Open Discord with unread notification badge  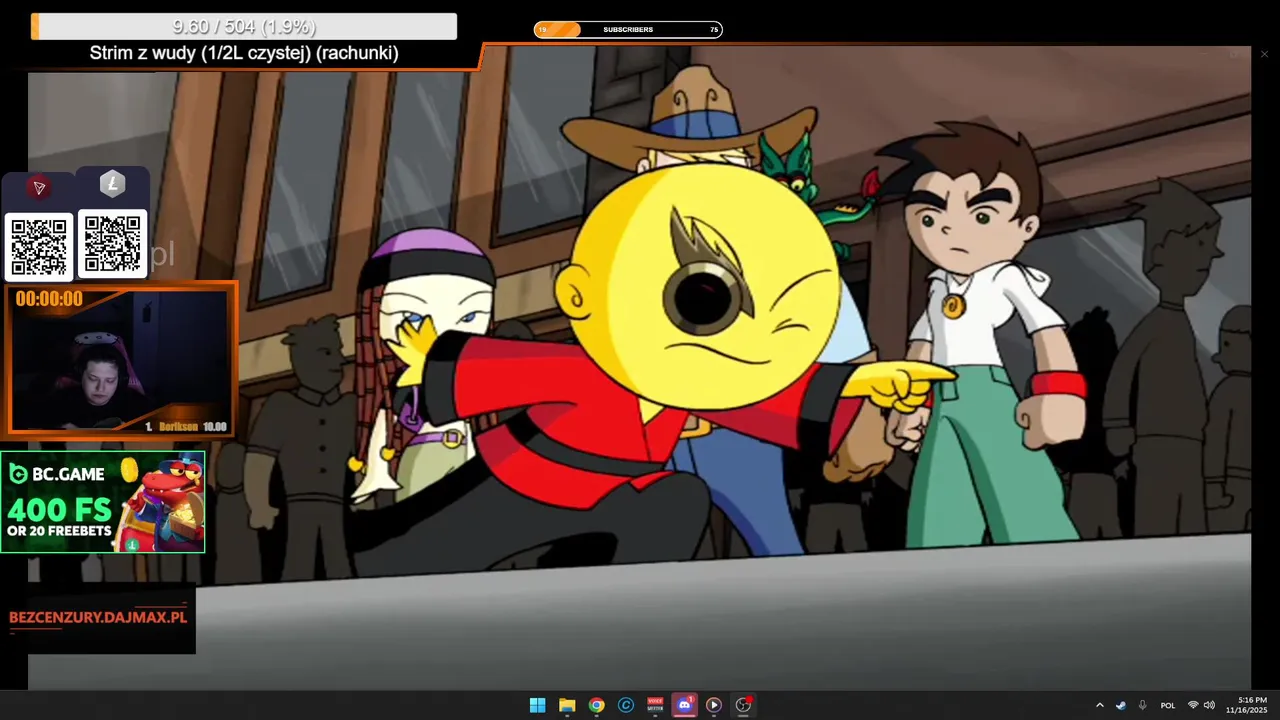coord(685,705)
